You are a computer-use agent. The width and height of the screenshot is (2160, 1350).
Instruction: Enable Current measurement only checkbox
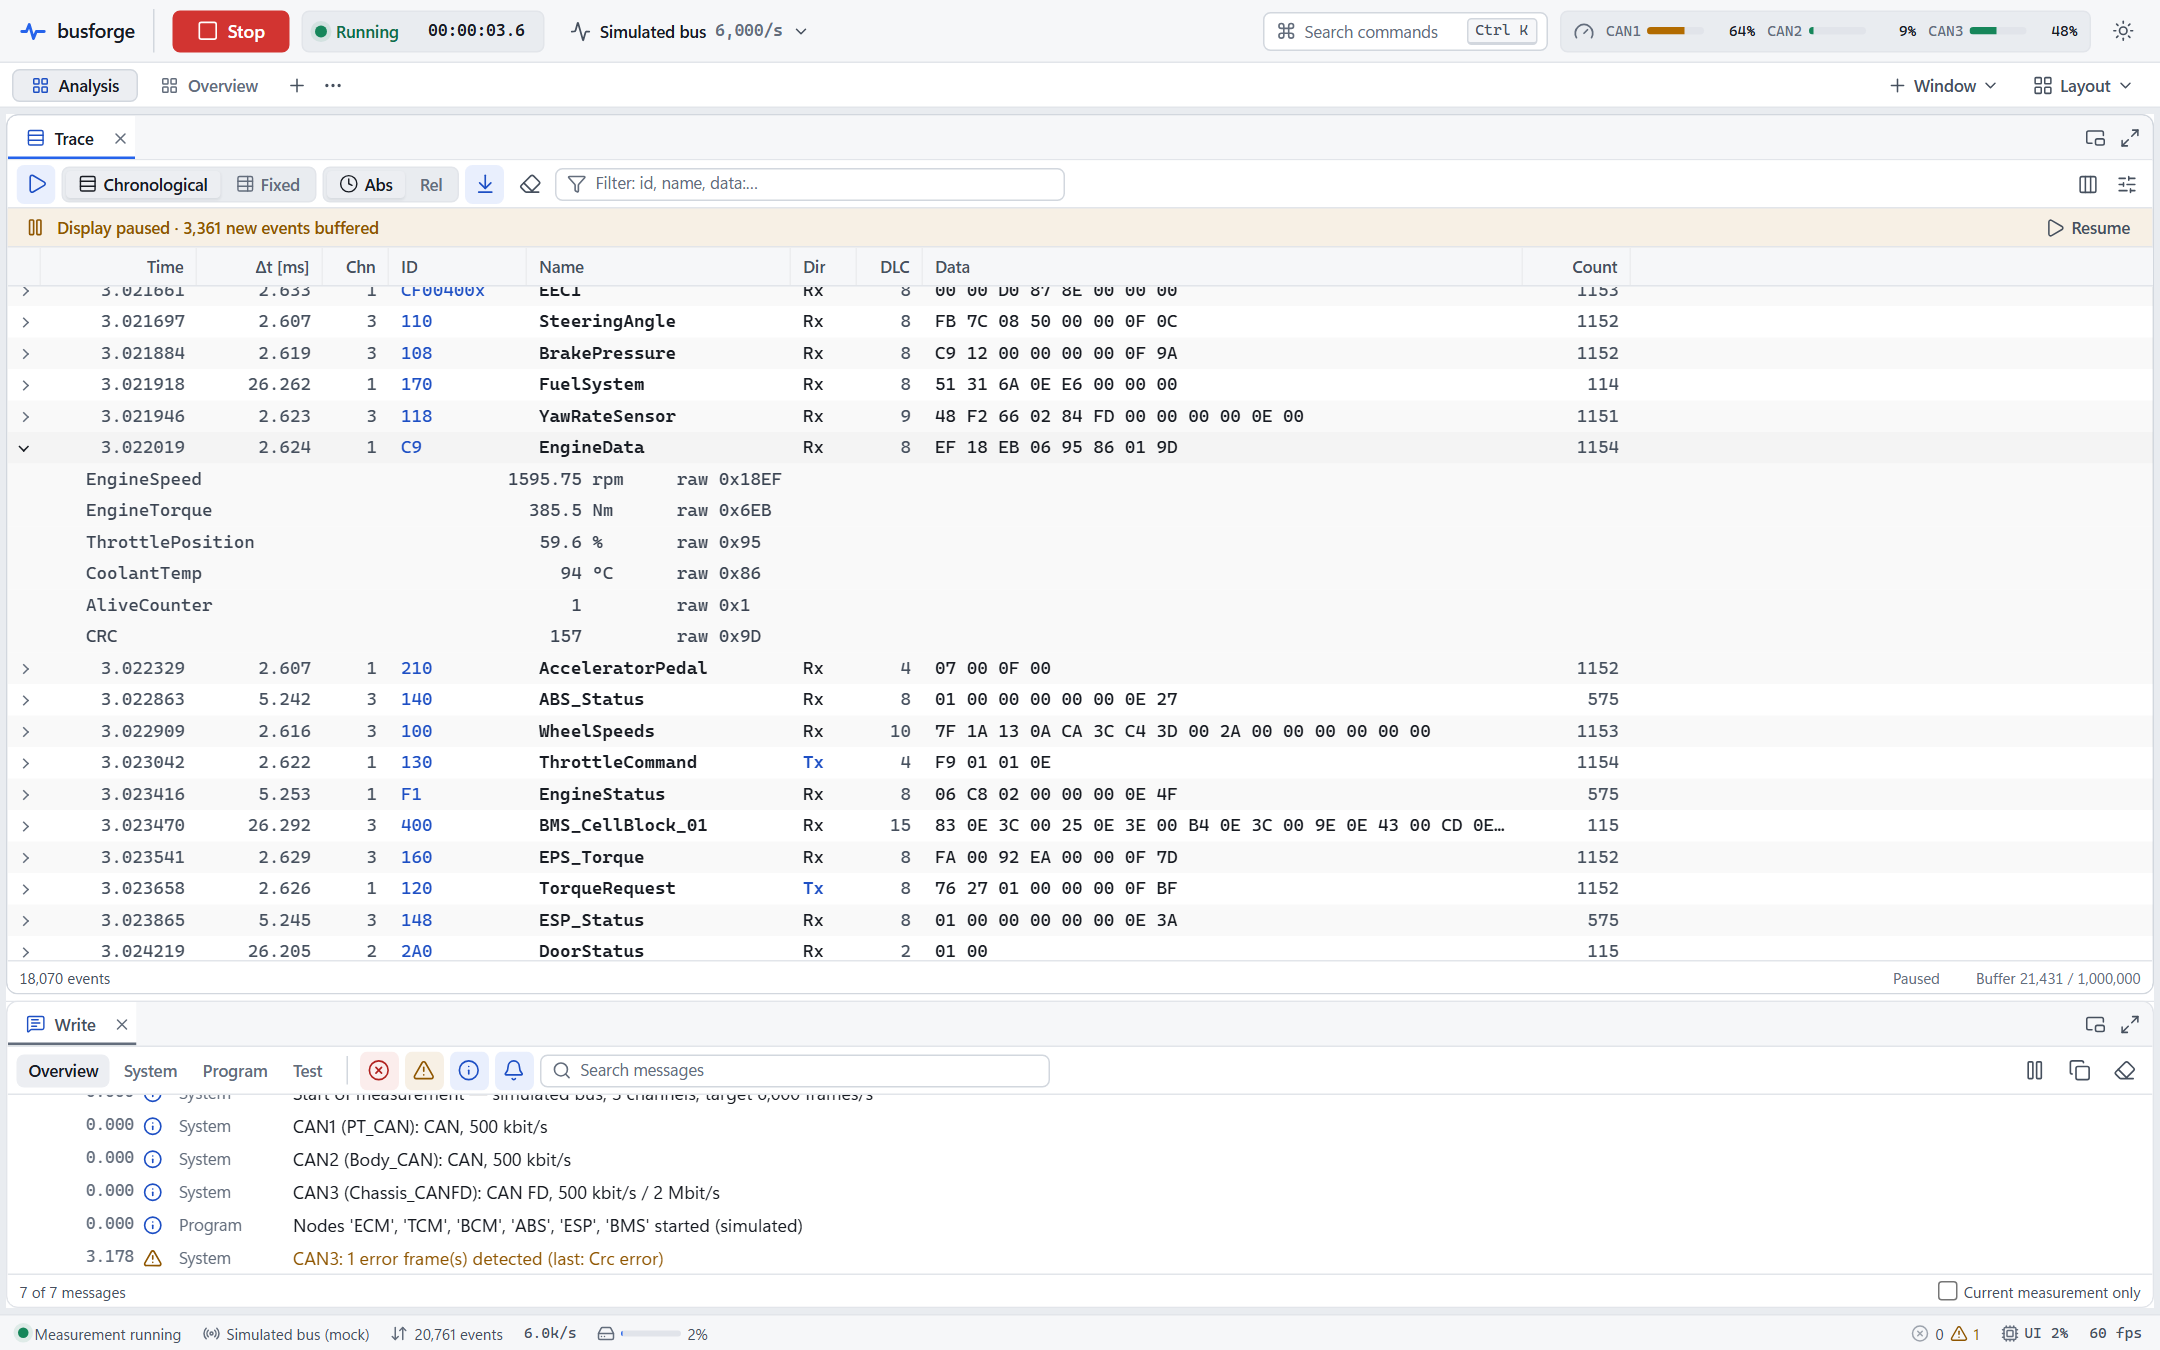(x=1947, y=1291)
